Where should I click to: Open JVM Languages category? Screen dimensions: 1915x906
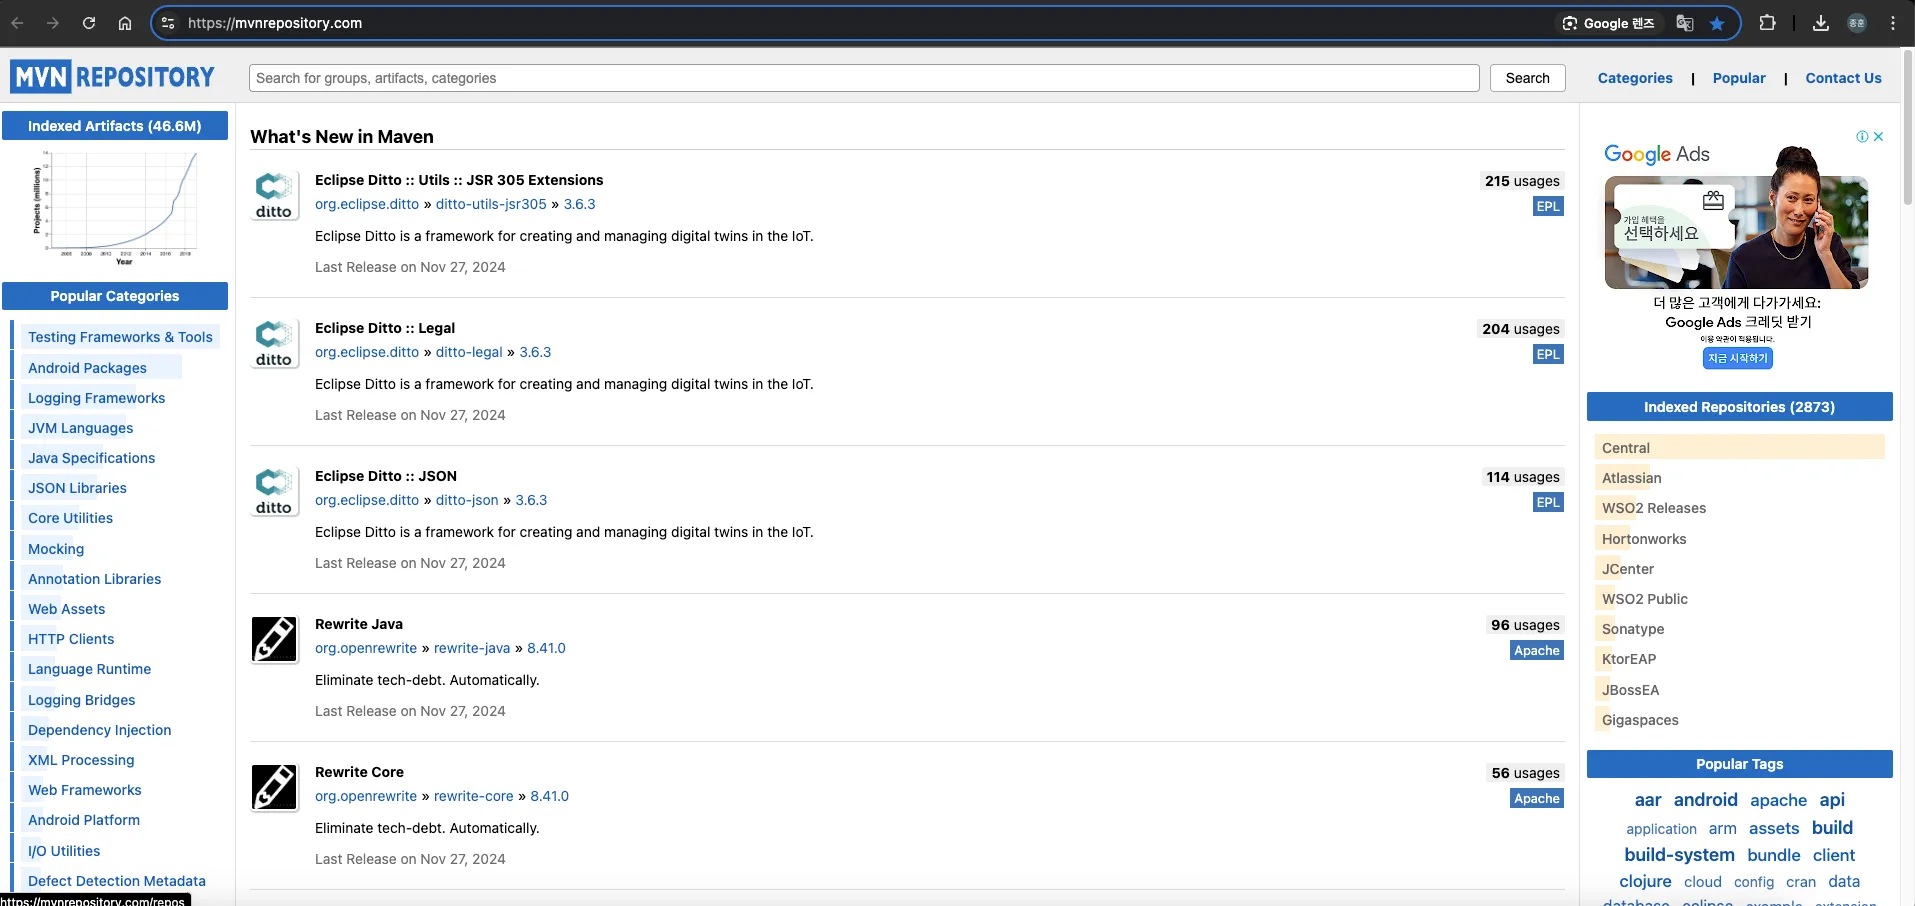[80, 428]
